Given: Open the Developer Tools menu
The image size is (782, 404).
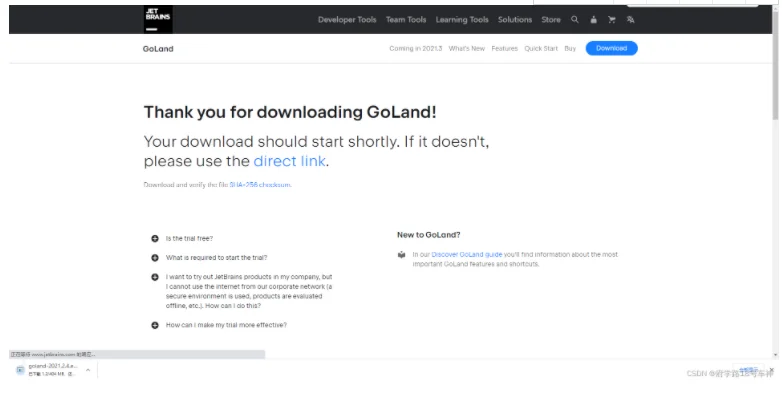Looking at the screenshot, I should click(347, 19).
